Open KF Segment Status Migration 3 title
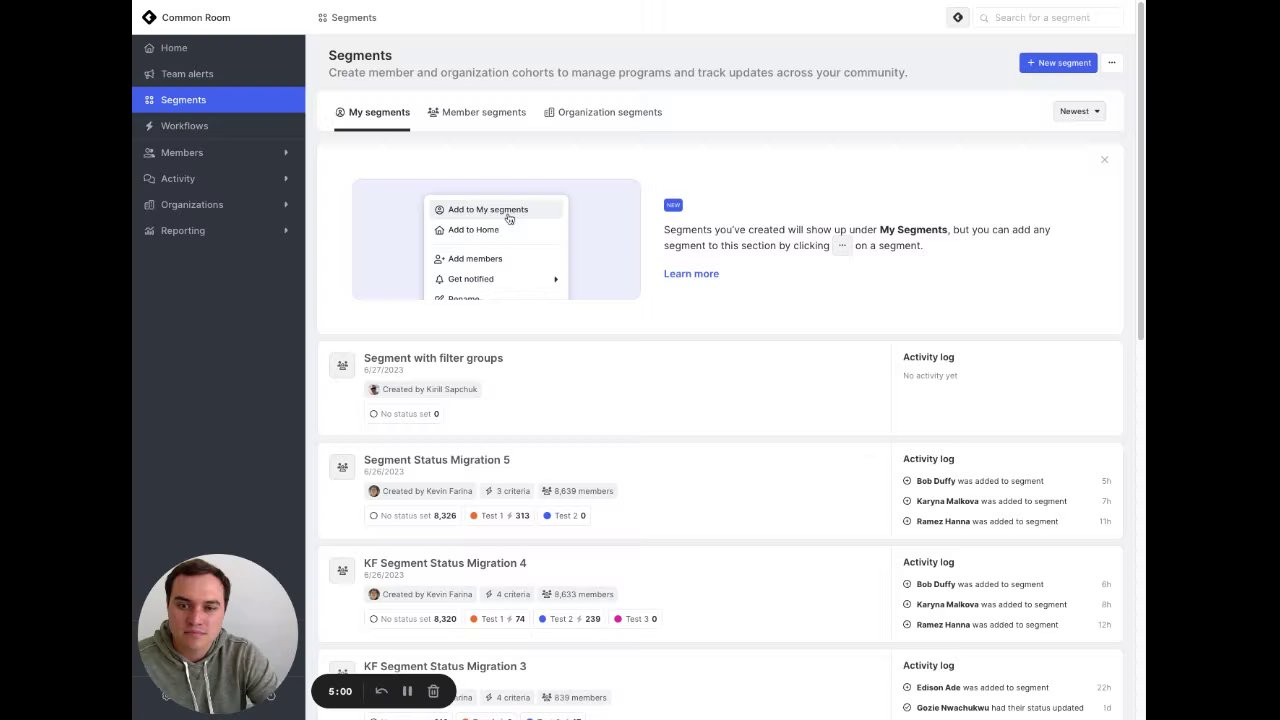 [445, 666]
